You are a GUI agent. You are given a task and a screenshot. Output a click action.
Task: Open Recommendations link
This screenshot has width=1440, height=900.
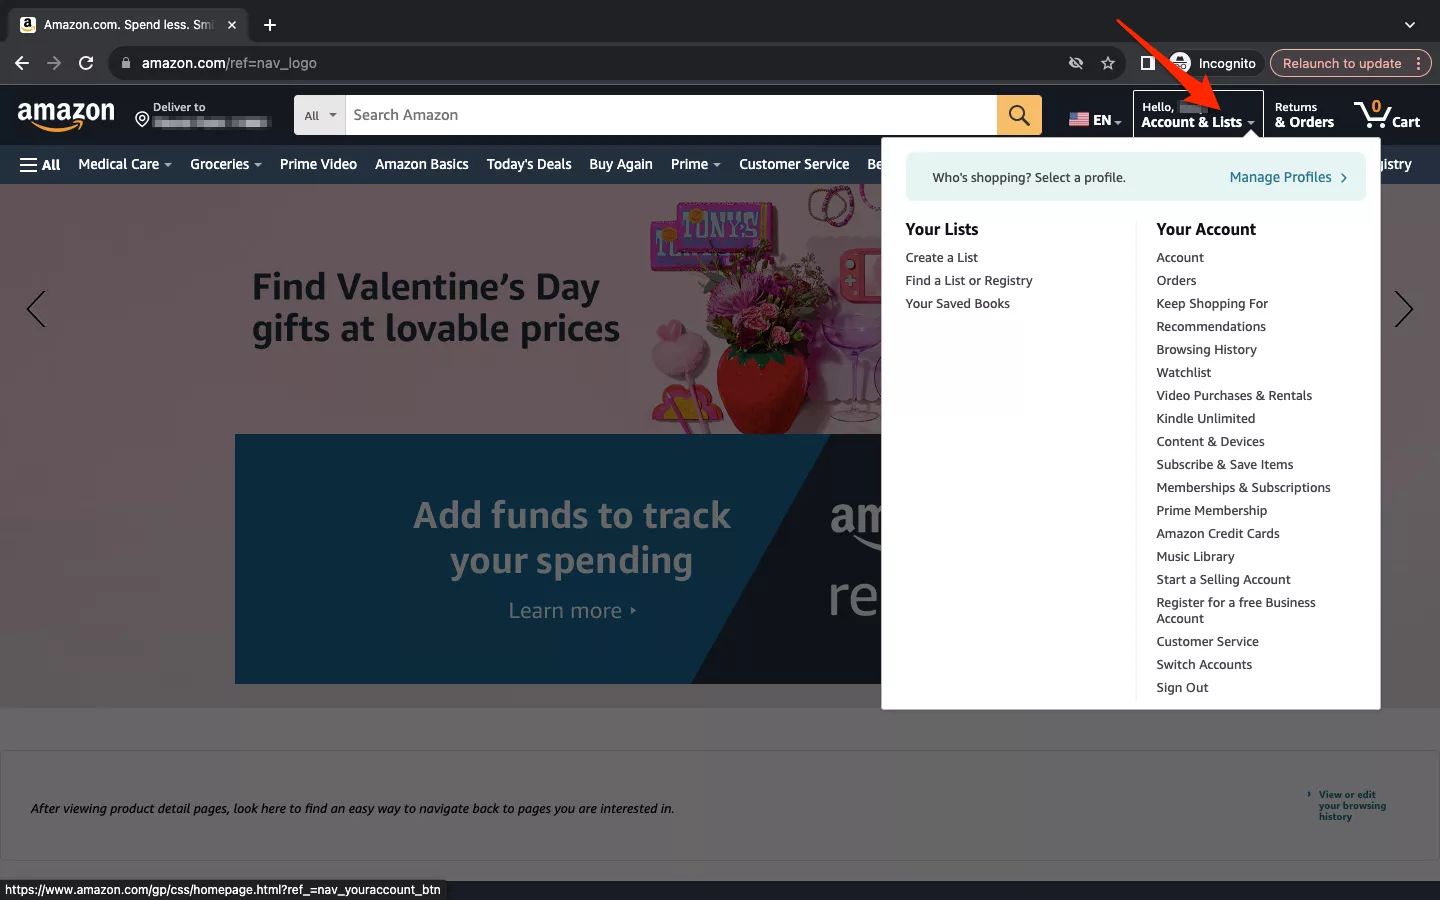pos(1211,327)
